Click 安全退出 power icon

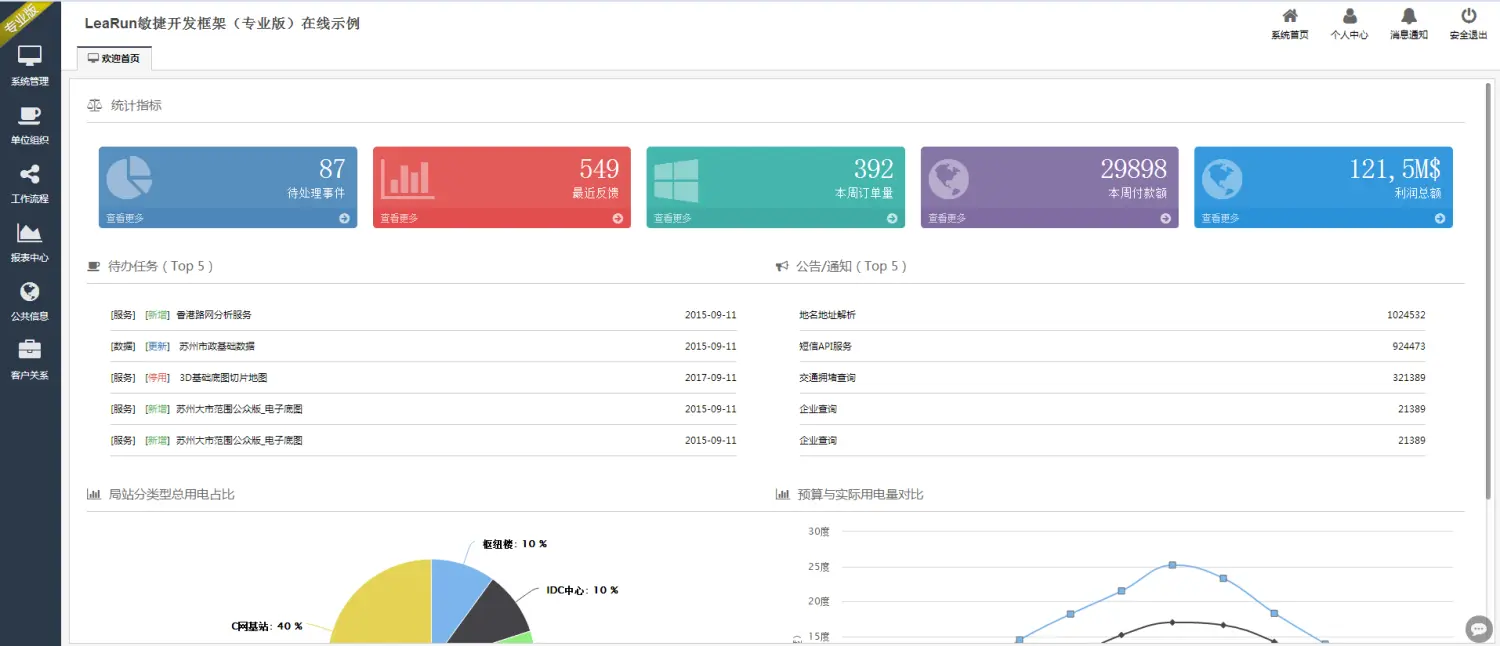(x=1469, y=16)
